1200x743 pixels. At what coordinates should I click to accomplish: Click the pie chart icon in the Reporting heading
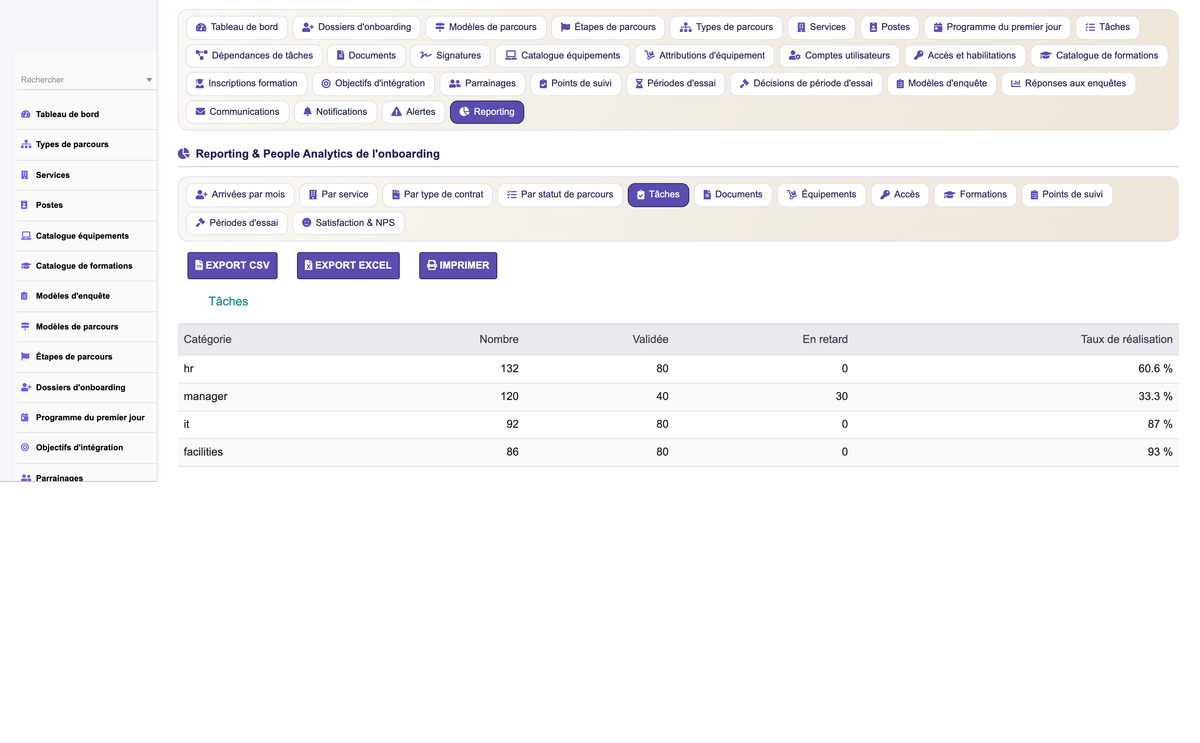(184, 154)
